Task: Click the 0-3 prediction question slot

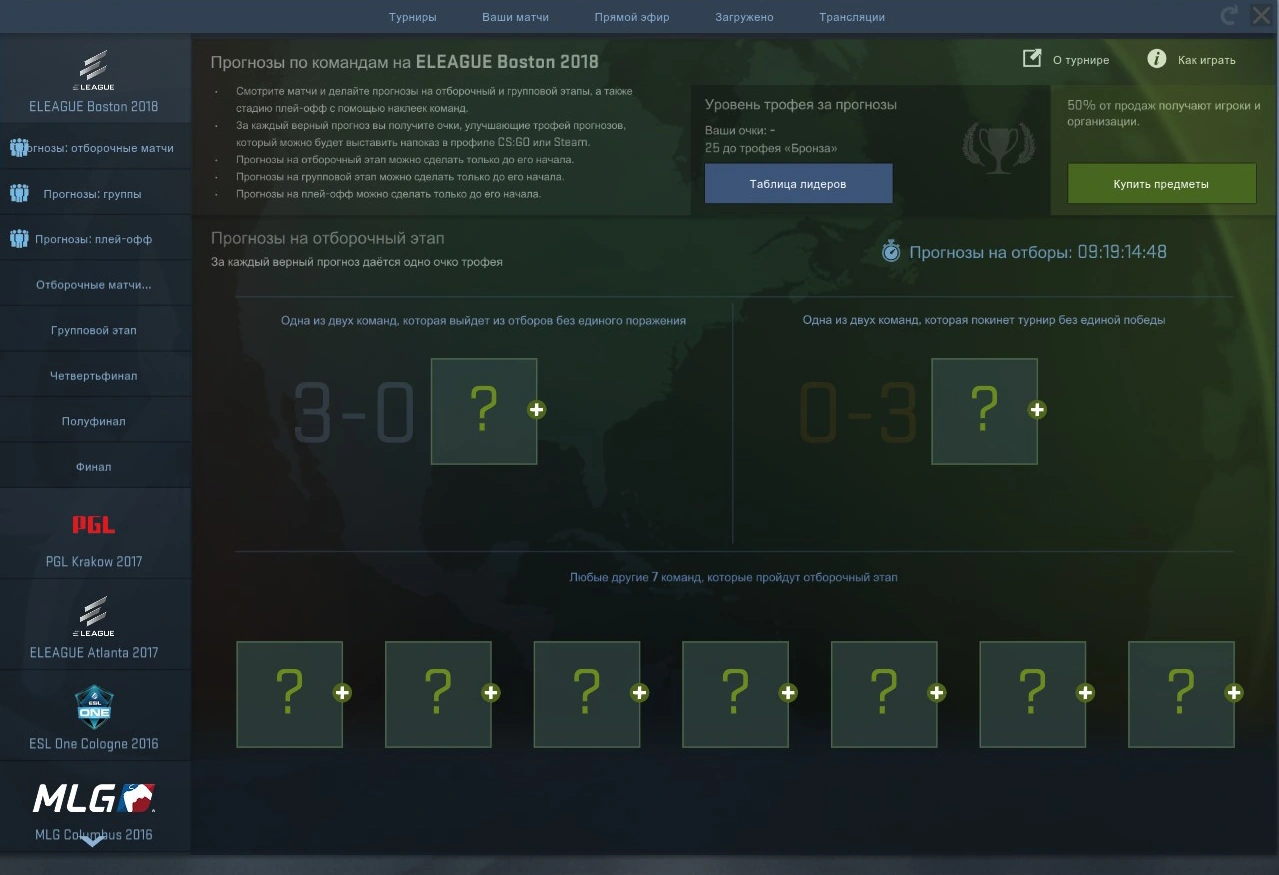Action: (x=984, y=411)
